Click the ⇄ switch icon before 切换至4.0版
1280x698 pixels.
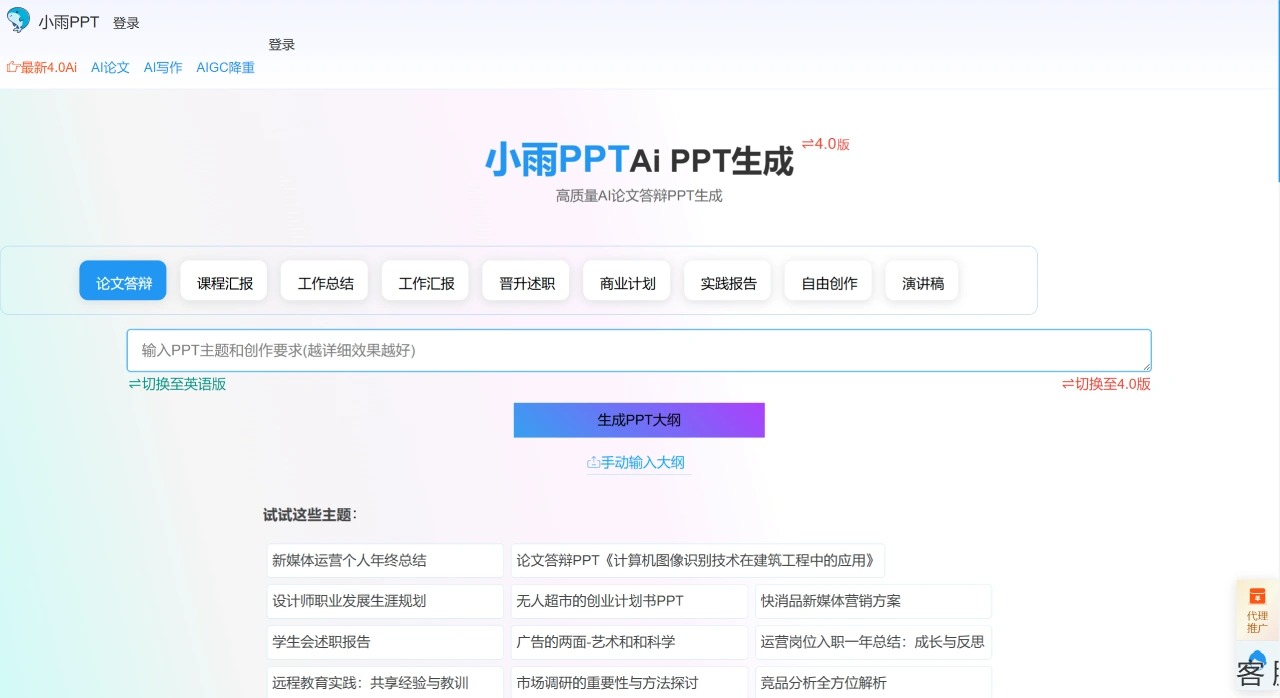coord(1067,383)
